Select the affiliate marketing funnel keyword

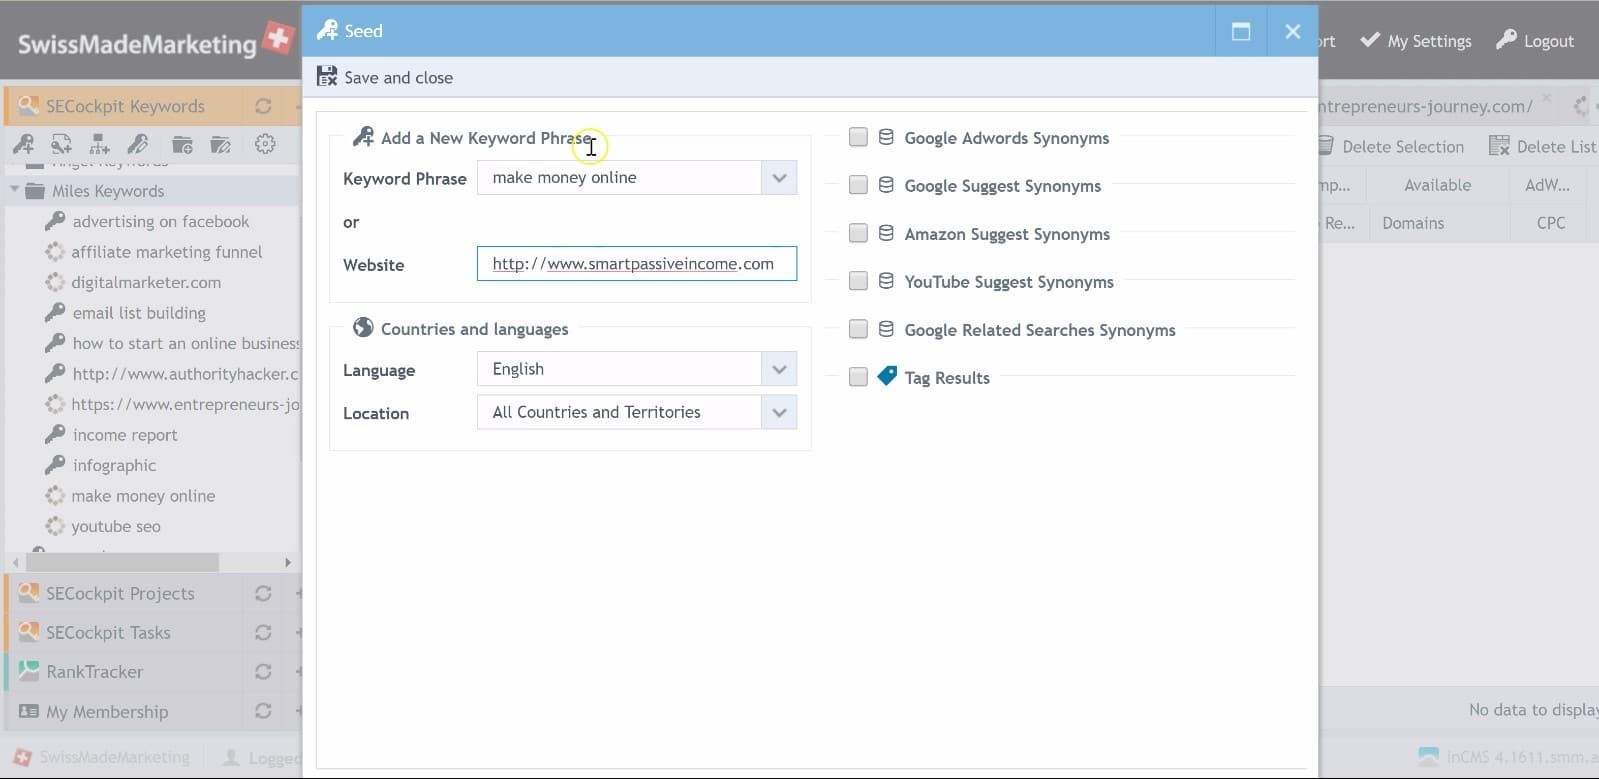pos(166,252)
